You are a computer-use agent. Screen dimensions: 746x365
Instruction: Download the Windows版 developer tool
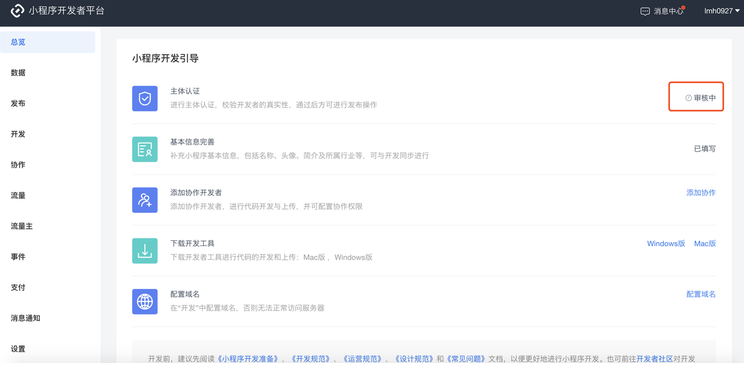tap(666, 244)
